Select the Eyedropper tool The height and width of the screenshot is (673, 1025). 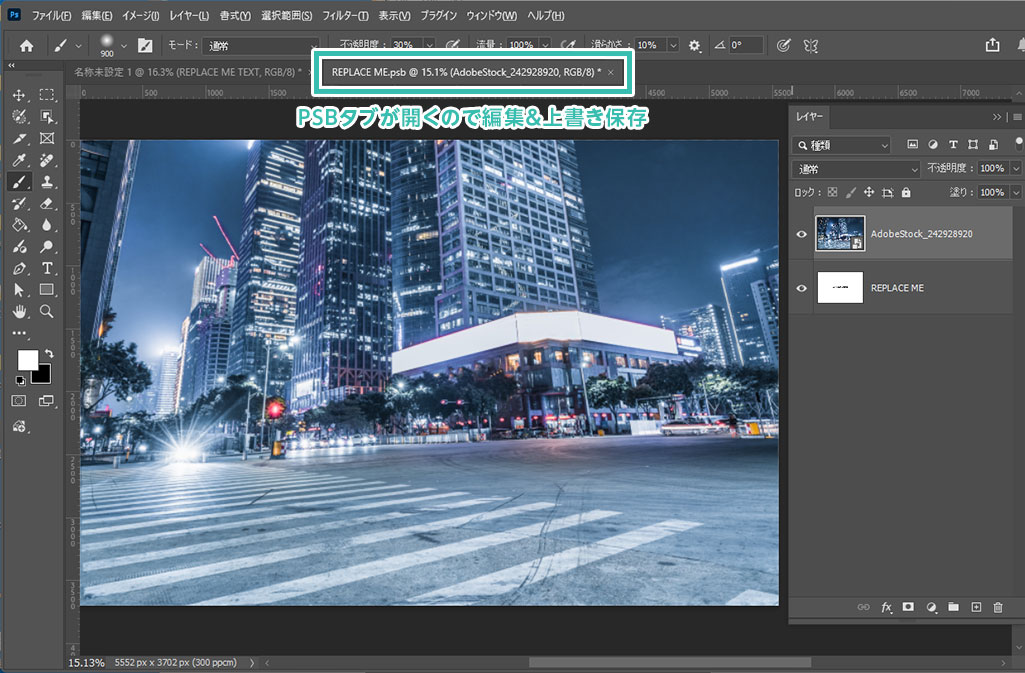[18, 160]
